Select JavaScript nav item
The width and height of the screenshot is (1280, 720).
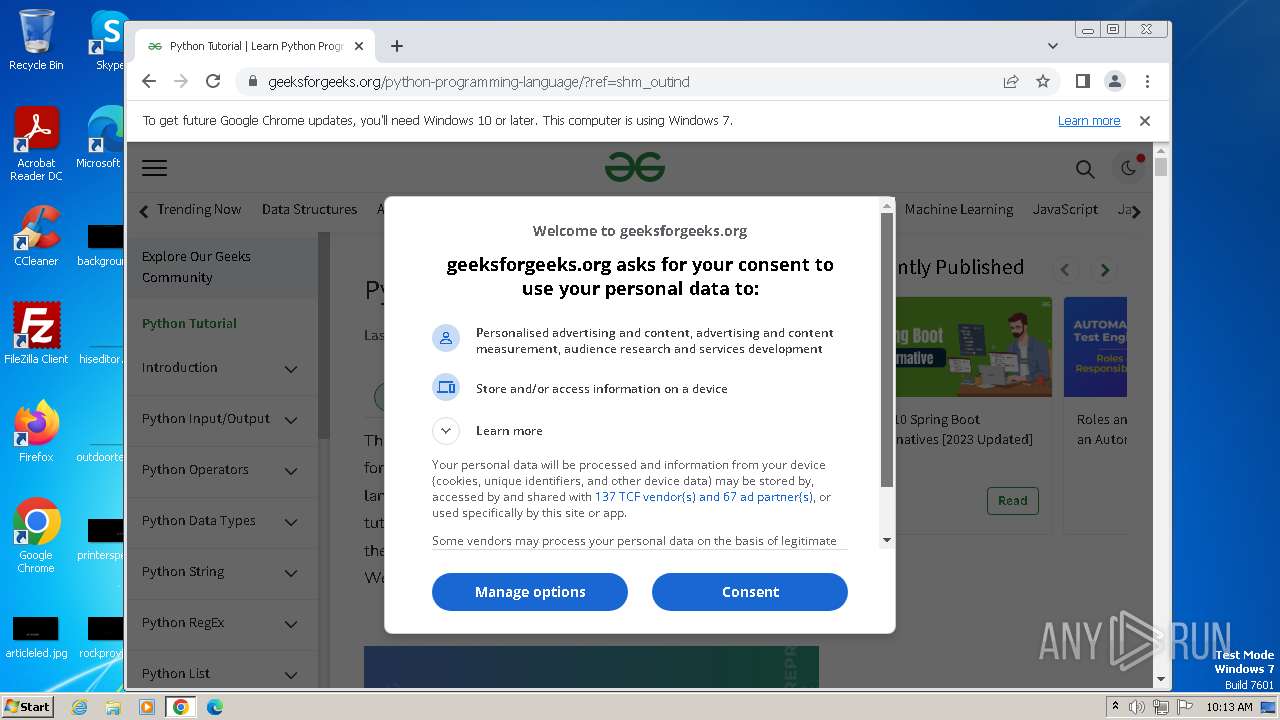coord(1065,210)
